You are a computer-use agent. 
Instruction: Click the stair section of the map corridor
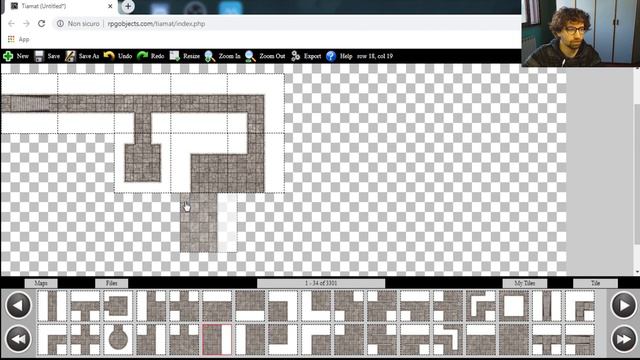pos(29,103)
